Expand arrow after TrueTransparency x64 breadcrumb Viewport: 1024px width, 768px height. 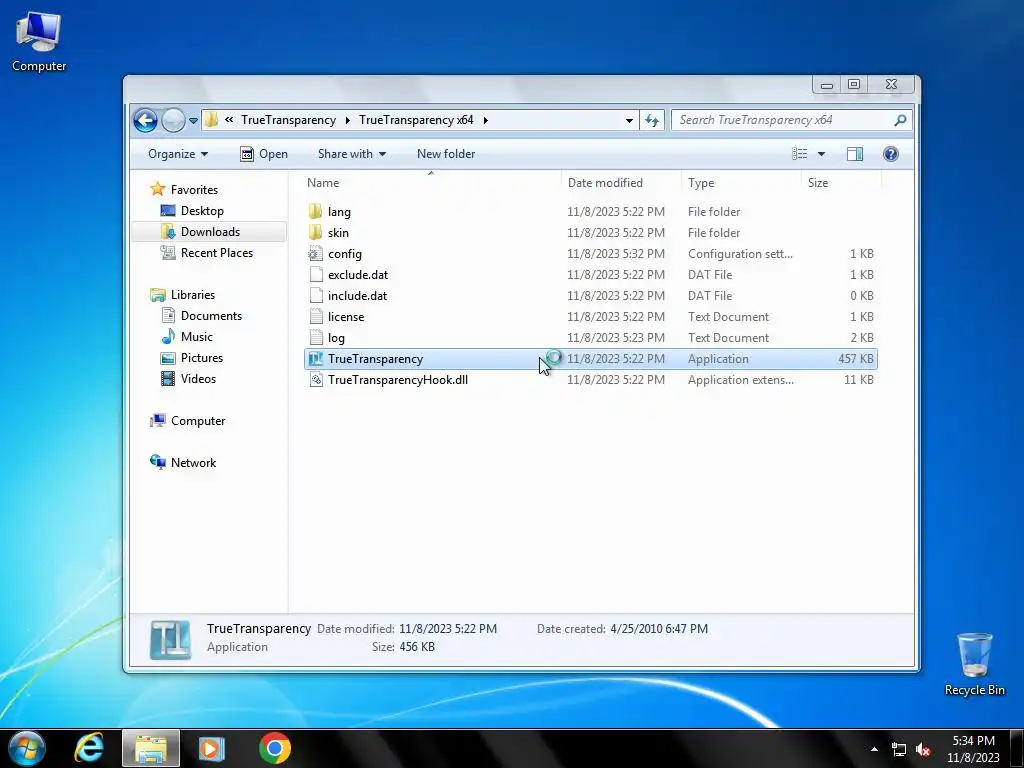[485, 120]
